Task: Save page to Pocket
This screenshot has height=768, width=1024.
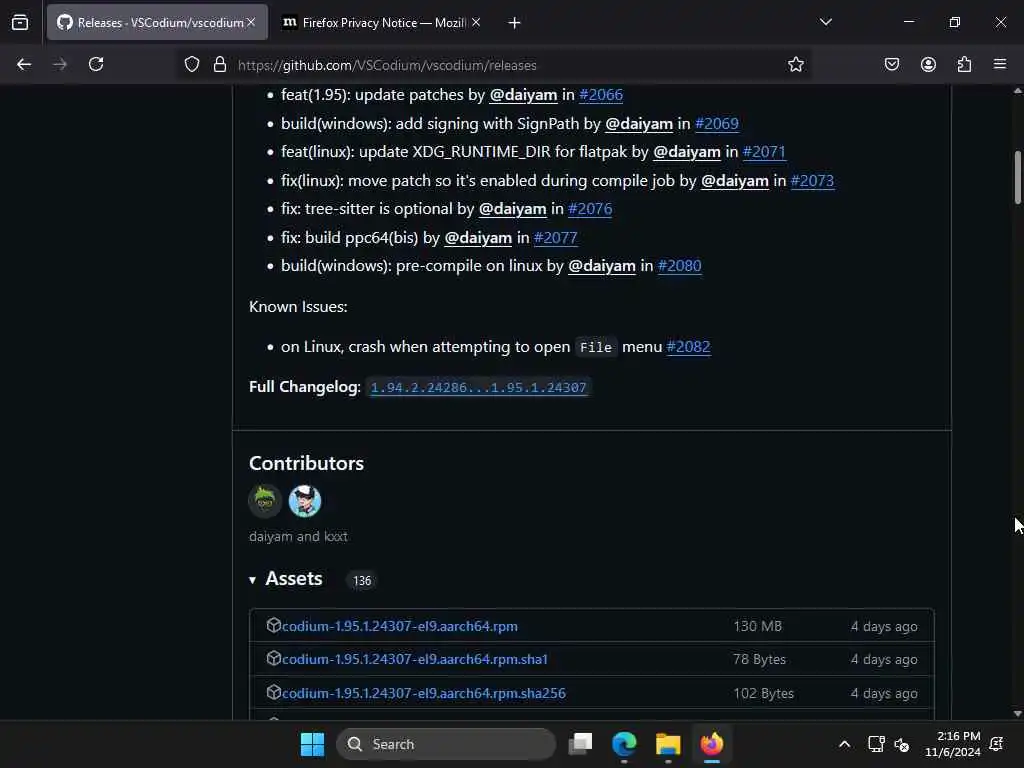Action: tap(891, 65)
